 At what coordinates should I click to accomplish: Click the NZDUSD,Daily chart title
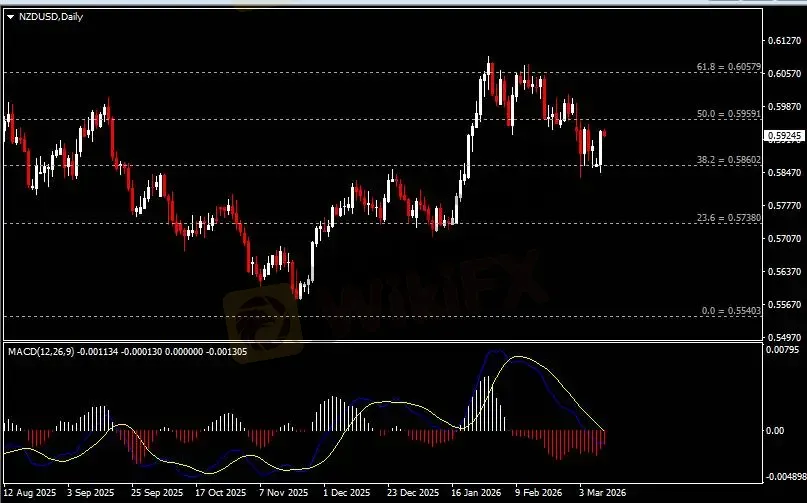[x=51, y=17]
